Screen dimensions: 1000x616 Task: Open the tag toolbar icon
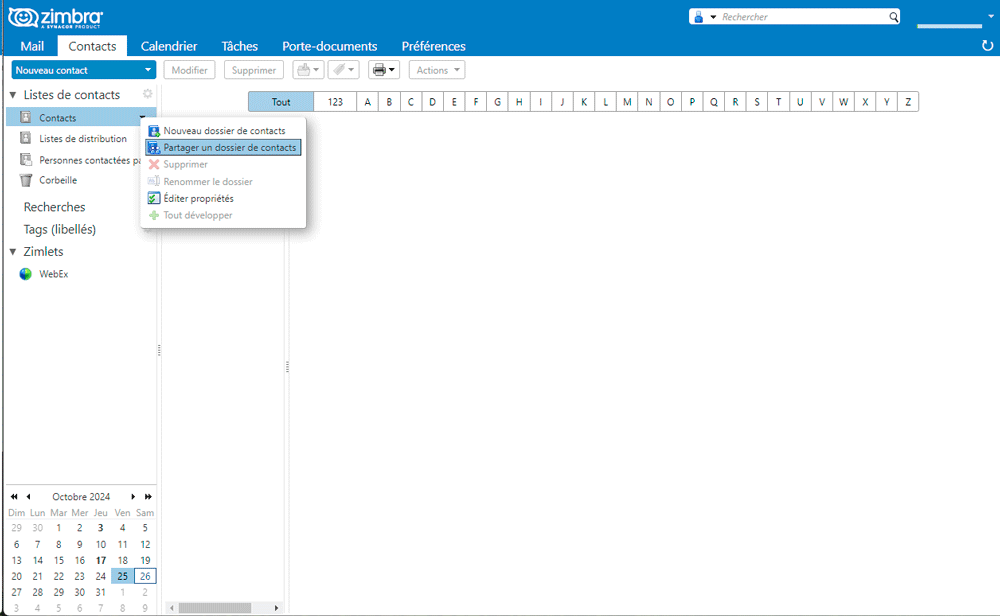[x=340, y=70]
